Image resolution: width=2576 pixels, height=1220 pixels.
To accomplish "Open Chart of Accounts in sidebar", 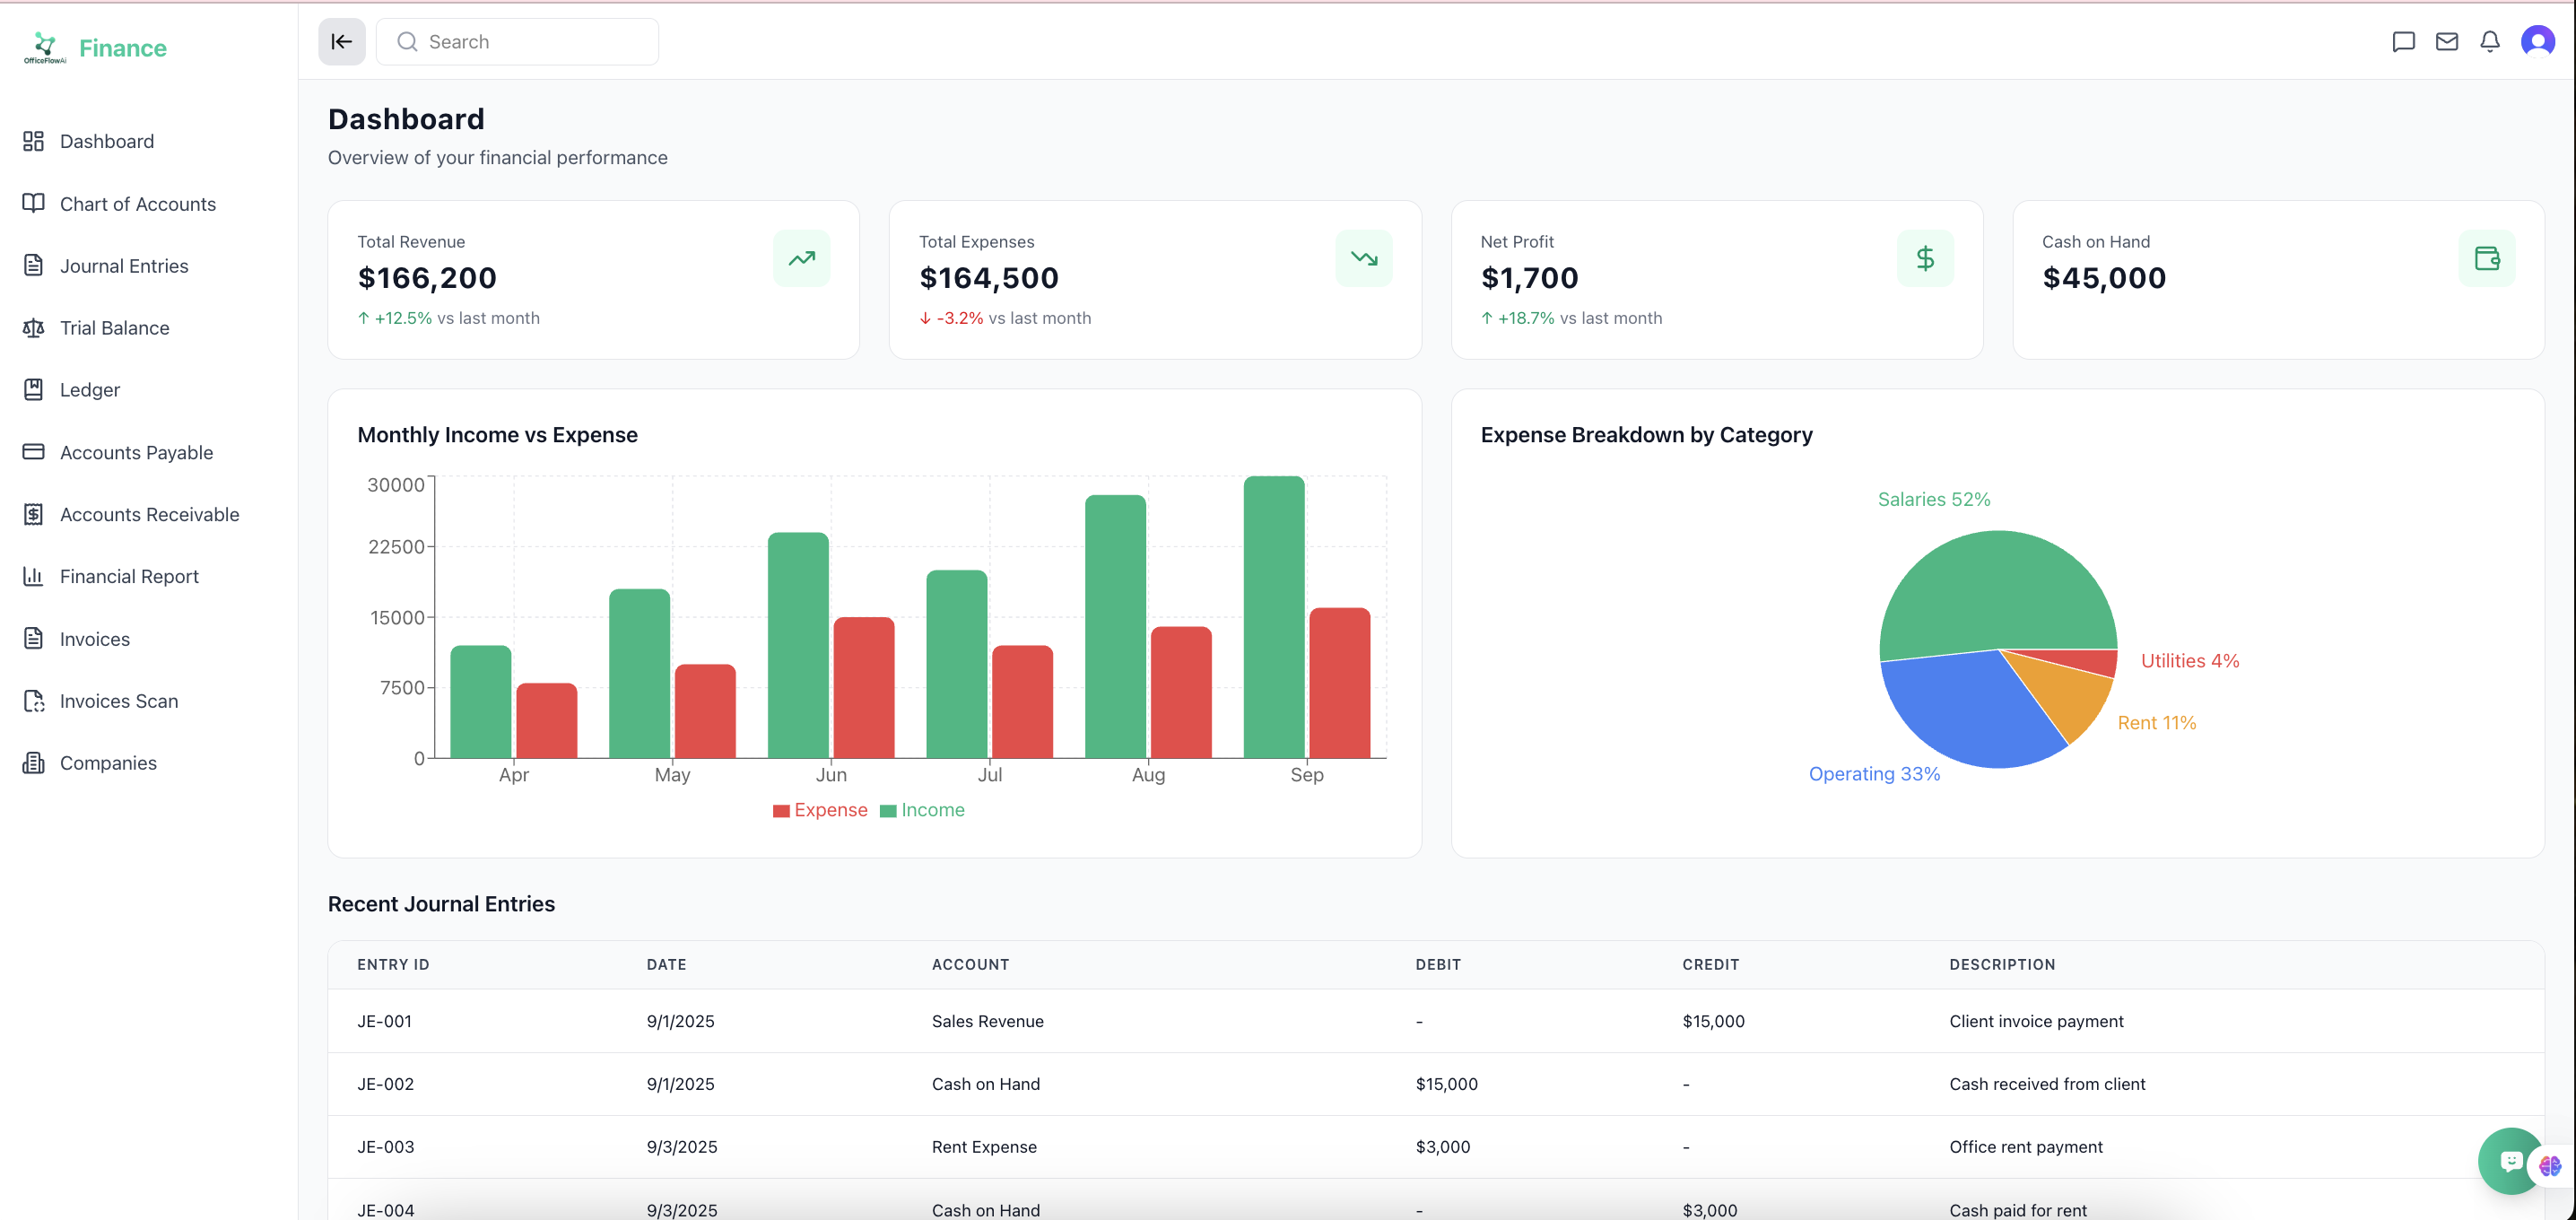I will [137, 204].
